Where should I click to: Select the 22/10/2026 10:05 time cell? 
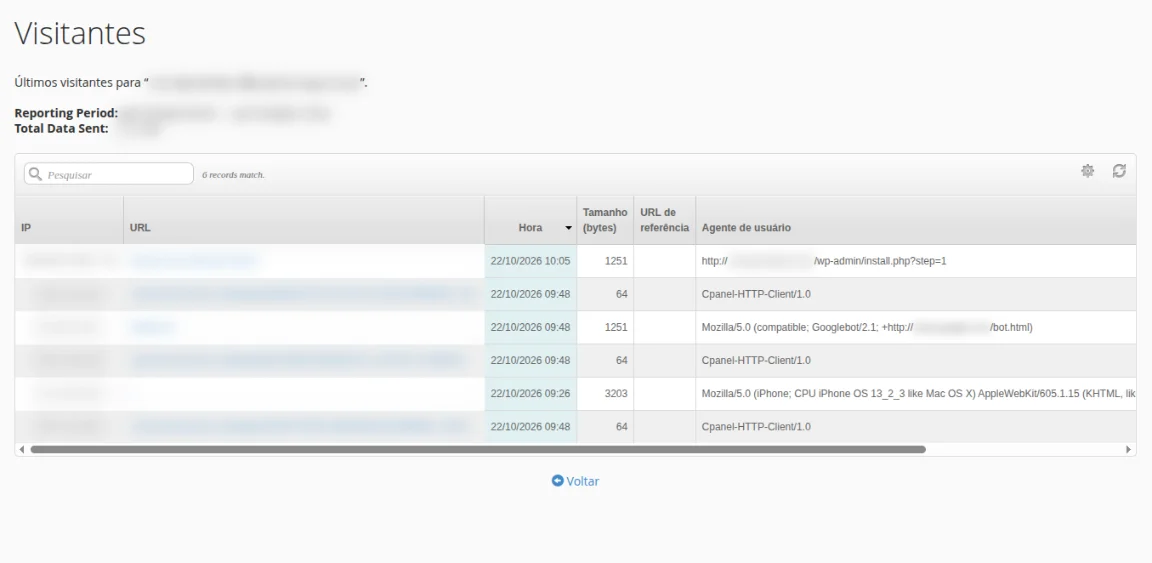click(530, 261)
